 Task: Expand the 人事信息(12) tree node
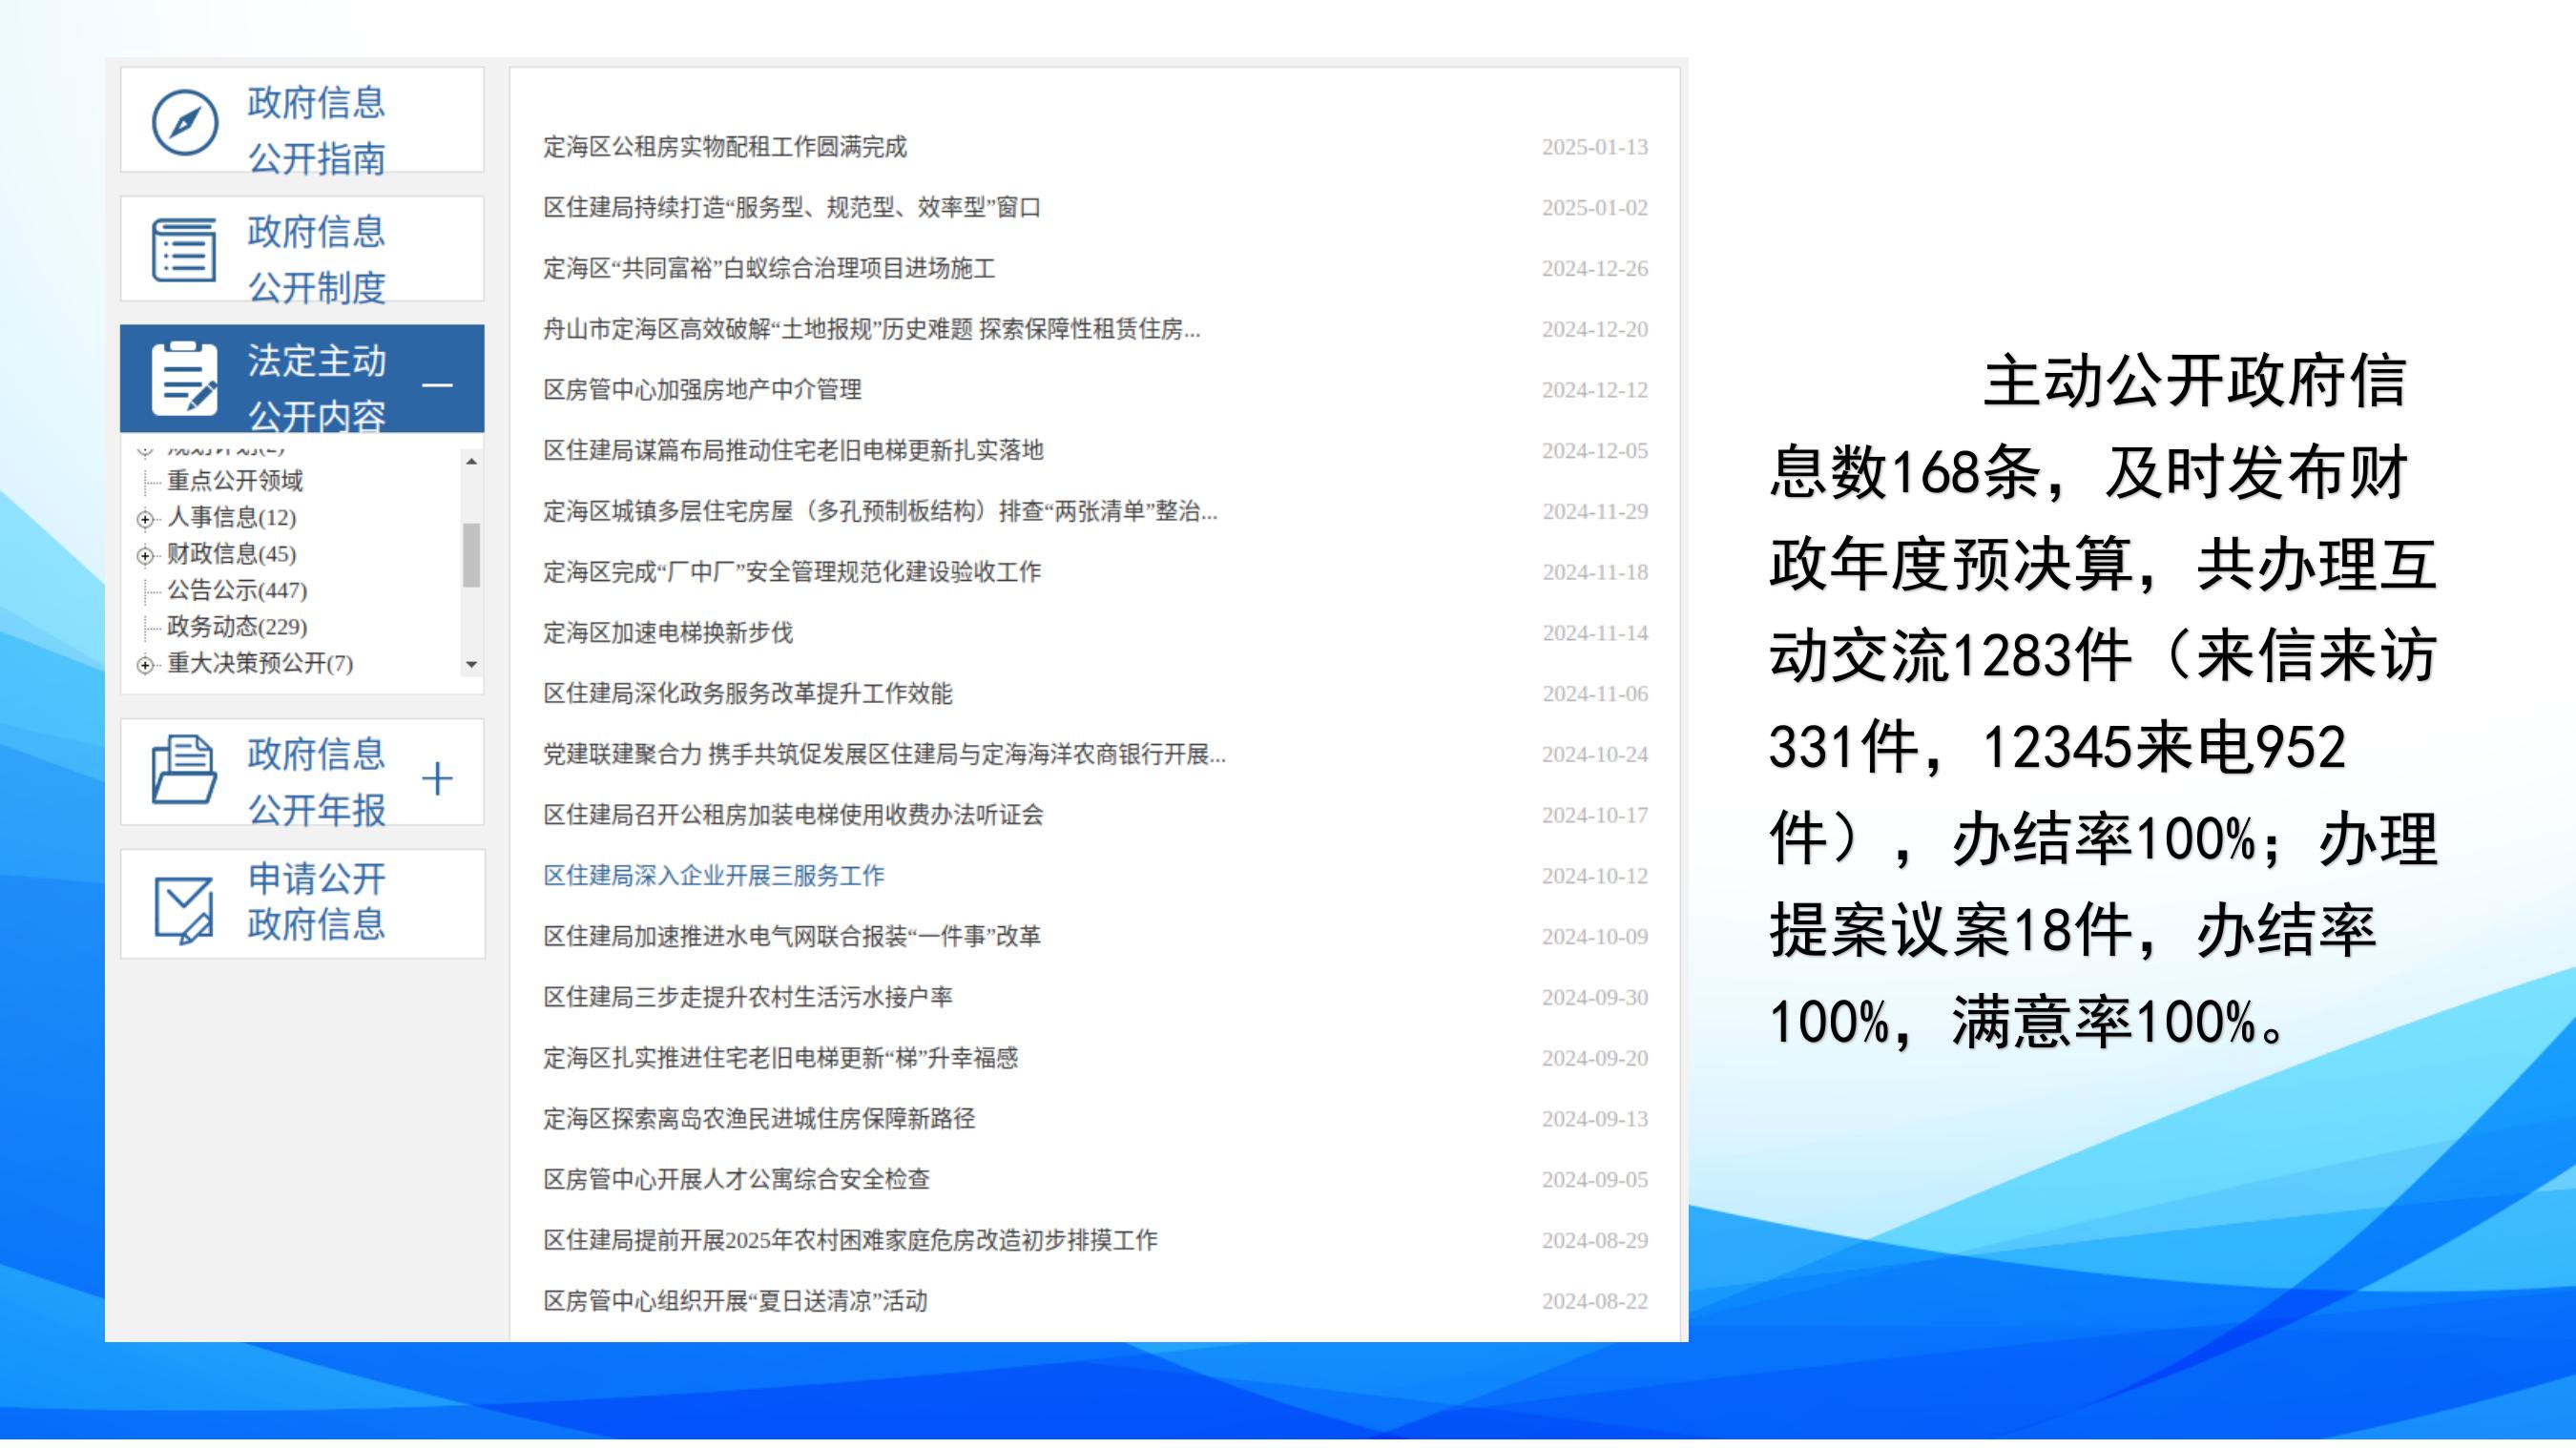point(146,519)
